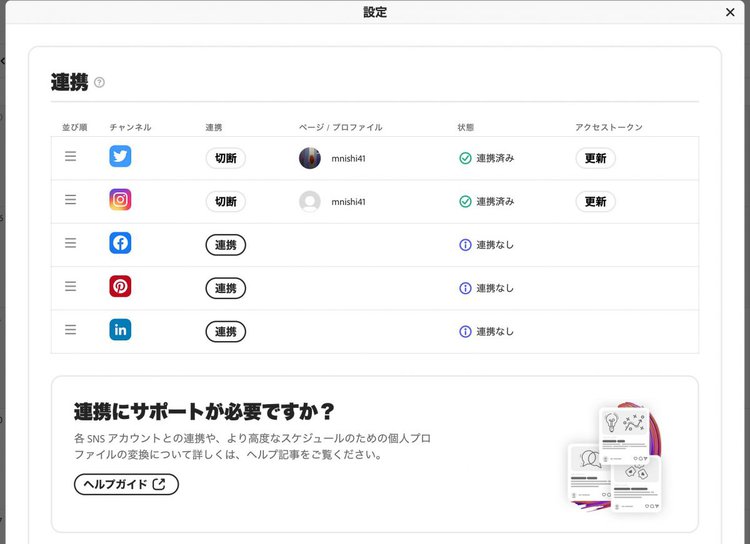The image size is (750, 544).
Task: Click the Twitter profile avatar for mnishi41
Action: (310, 158)
